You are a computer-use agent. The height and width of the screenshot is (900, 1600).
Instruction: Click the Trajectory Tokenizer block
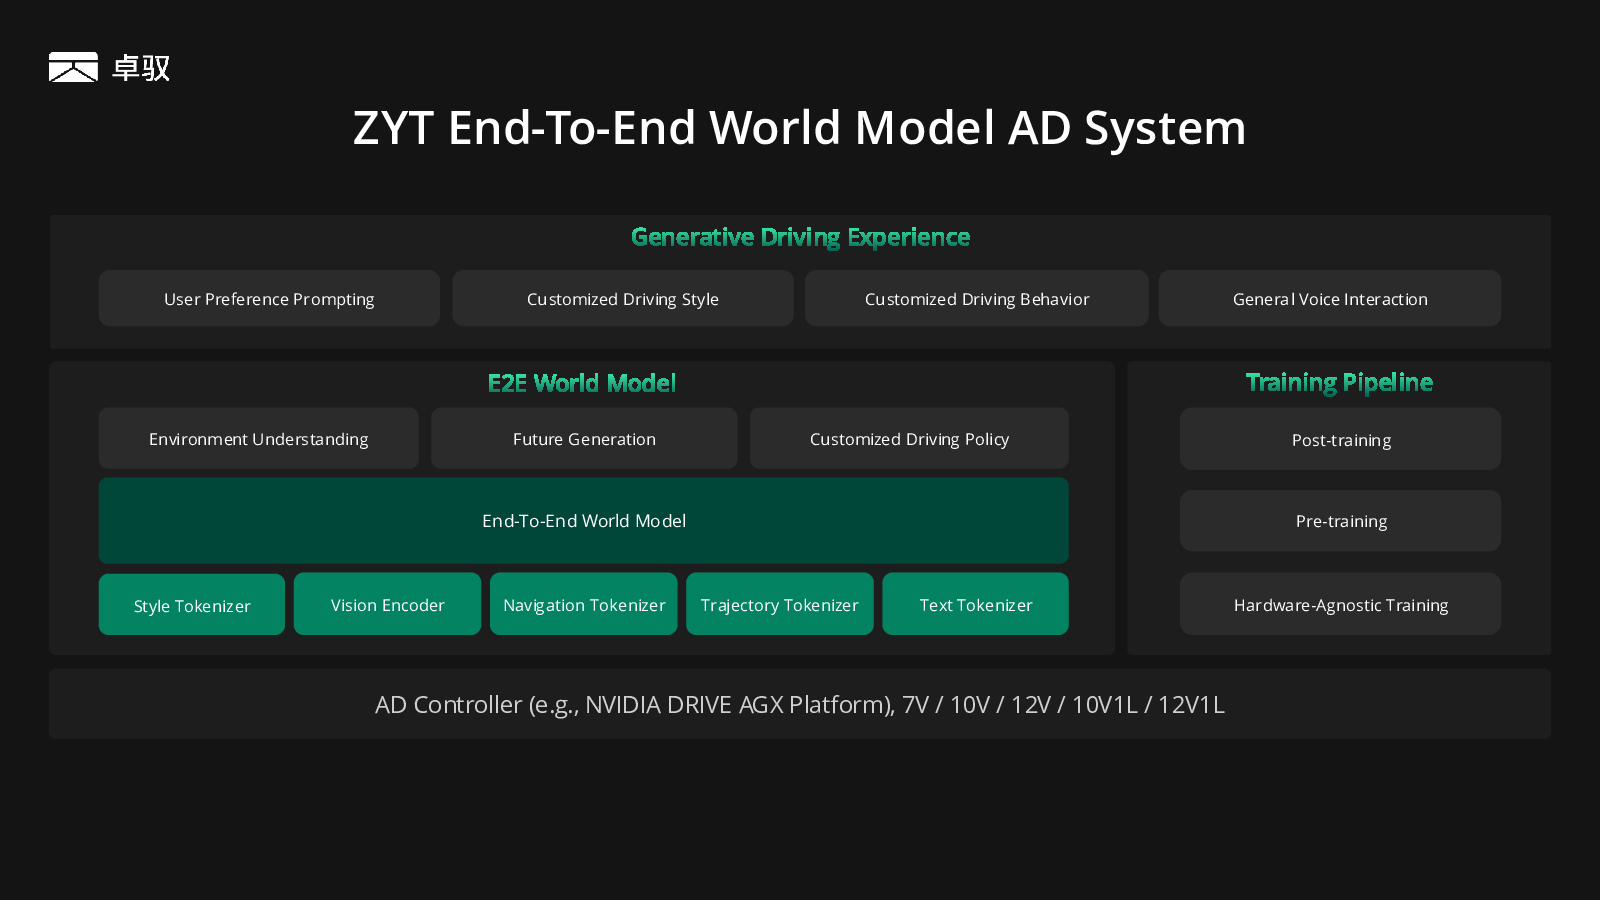tap(779, 604)
